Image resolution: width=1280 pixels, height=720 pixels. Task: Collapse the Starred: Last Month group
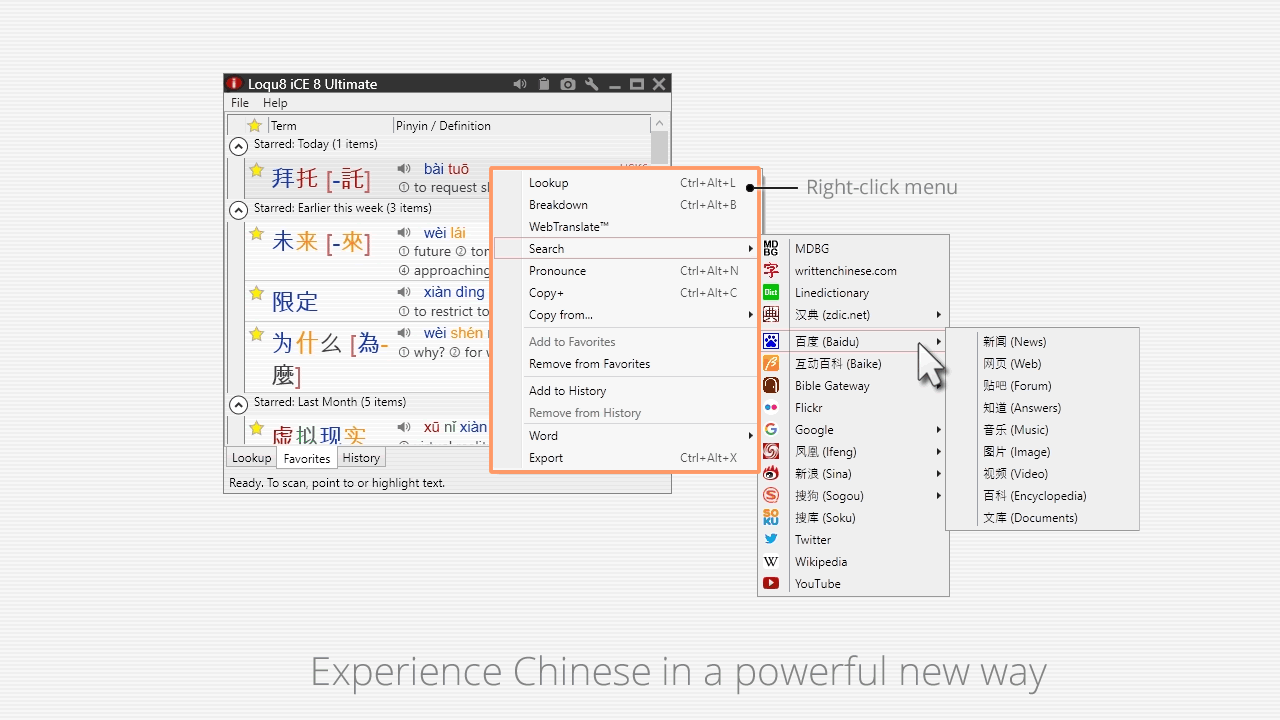point(238,404)
